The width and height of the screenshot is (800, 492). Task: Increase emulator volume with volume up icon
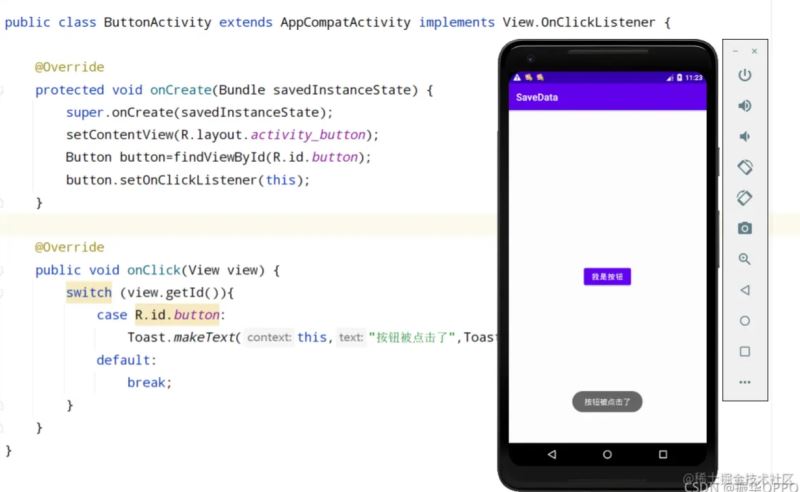coord(744,106)
